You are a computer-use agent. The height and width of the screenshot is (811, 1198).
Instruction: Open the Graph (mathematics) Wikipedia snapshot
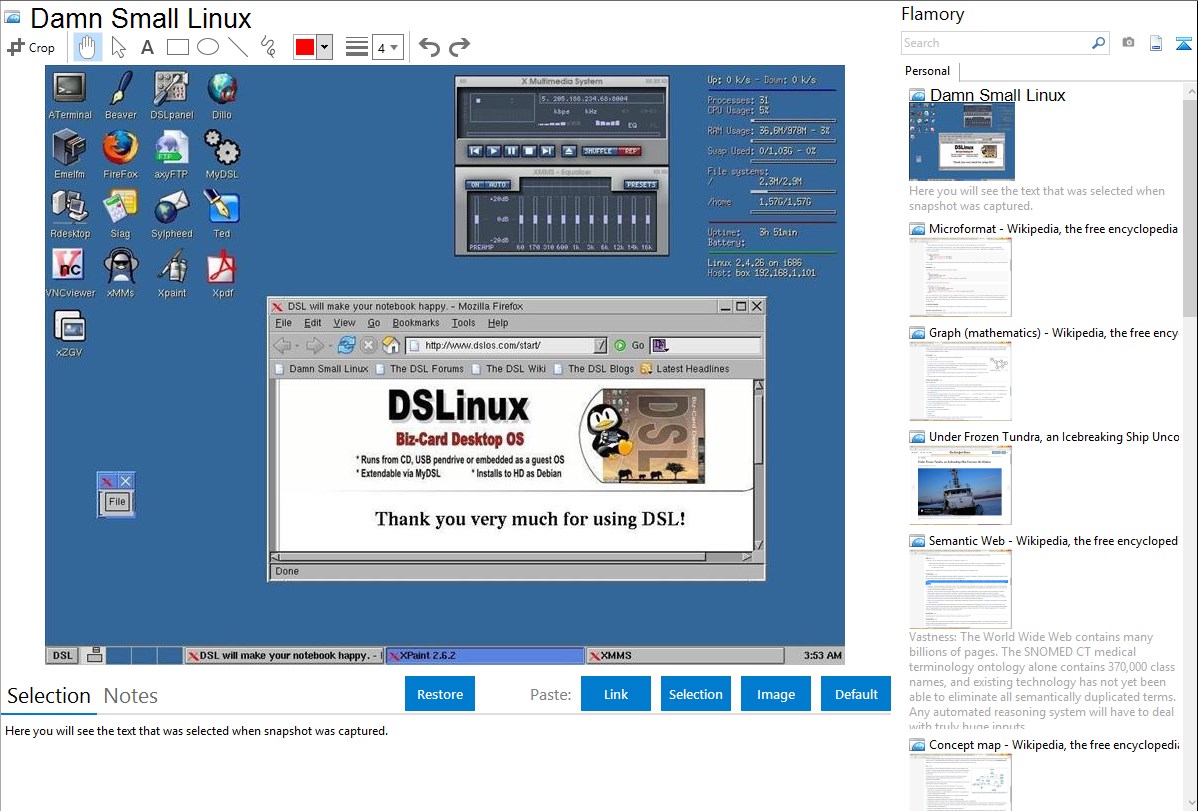[x=960, y=381]
